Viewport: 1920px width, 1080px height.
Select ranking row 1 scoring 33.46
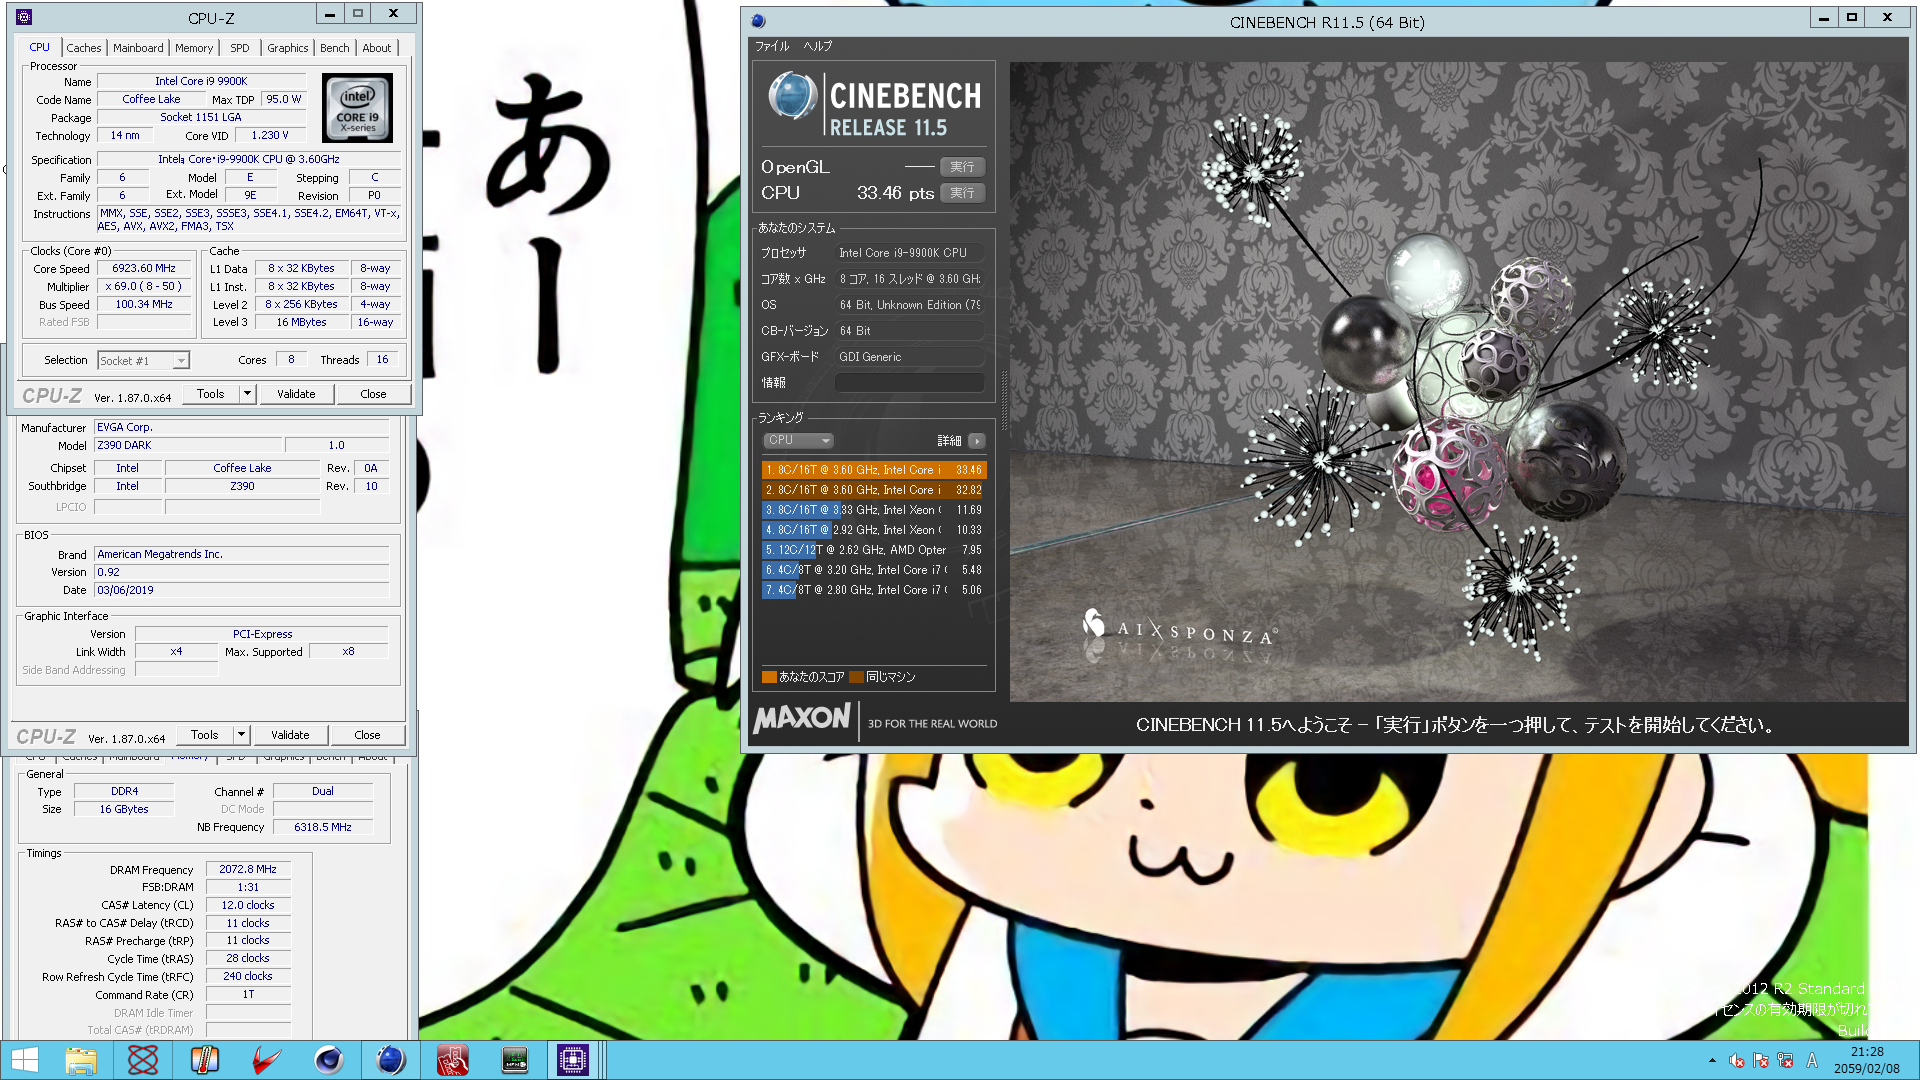pos(874,470)
